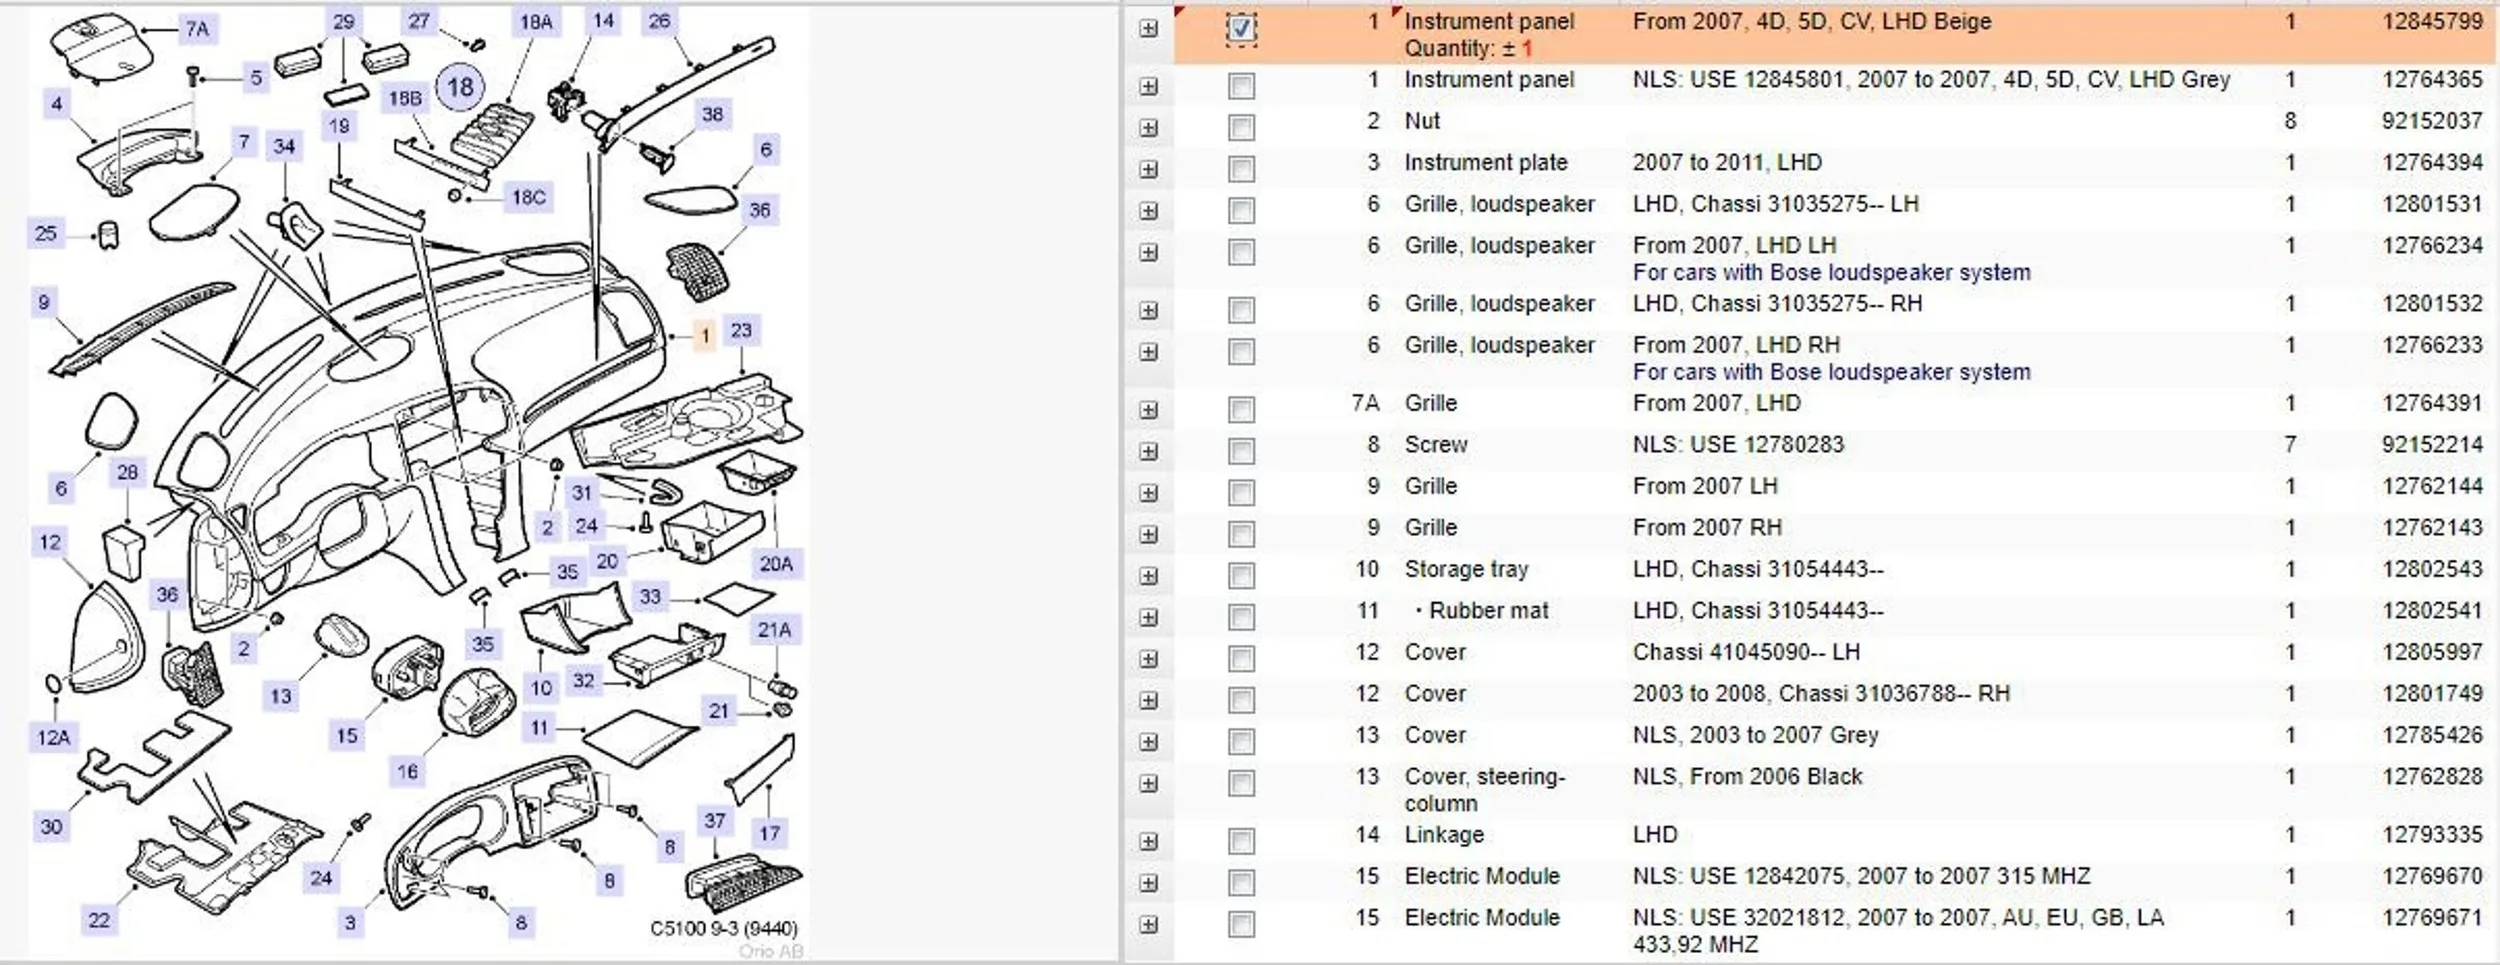Screen dimensions: 2500x965
Task: Expand the Nut 92152037 row
Action: (x=1148, y=128)
